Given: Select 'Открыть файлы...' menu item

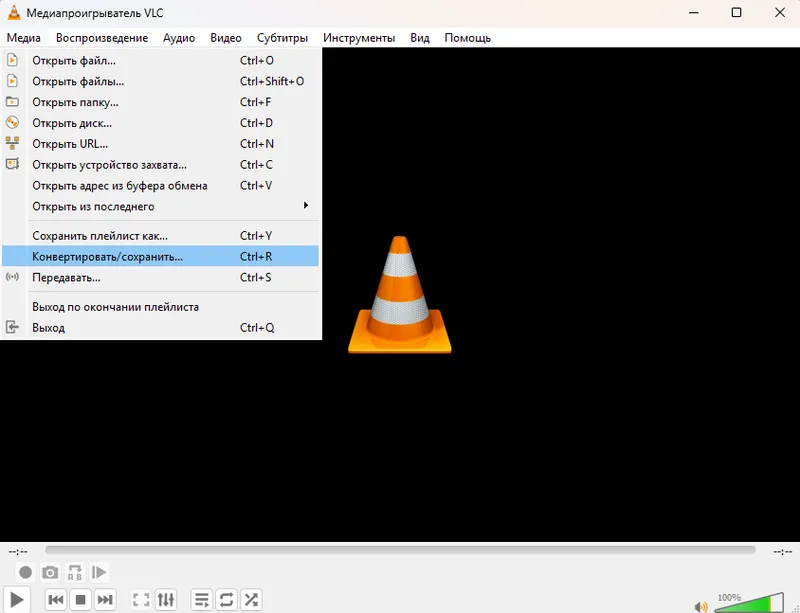Looking at the screenshot, I should pos(161,81).
